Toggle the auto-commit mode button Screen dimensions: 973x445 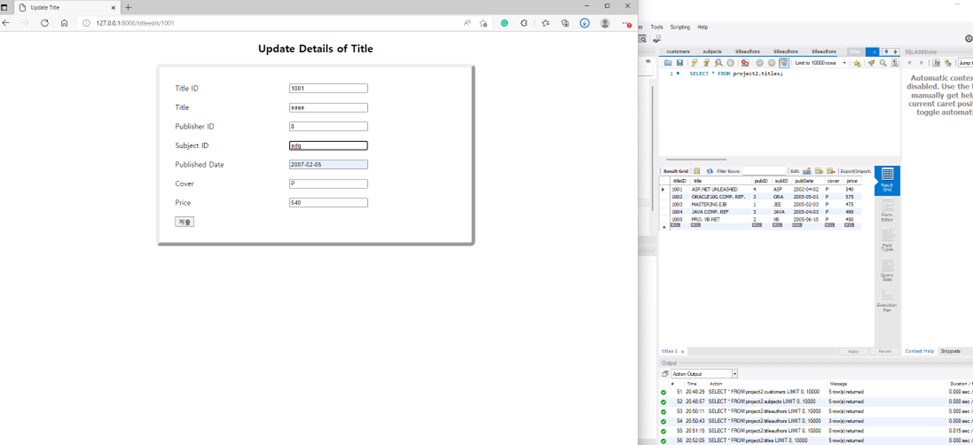784,63
